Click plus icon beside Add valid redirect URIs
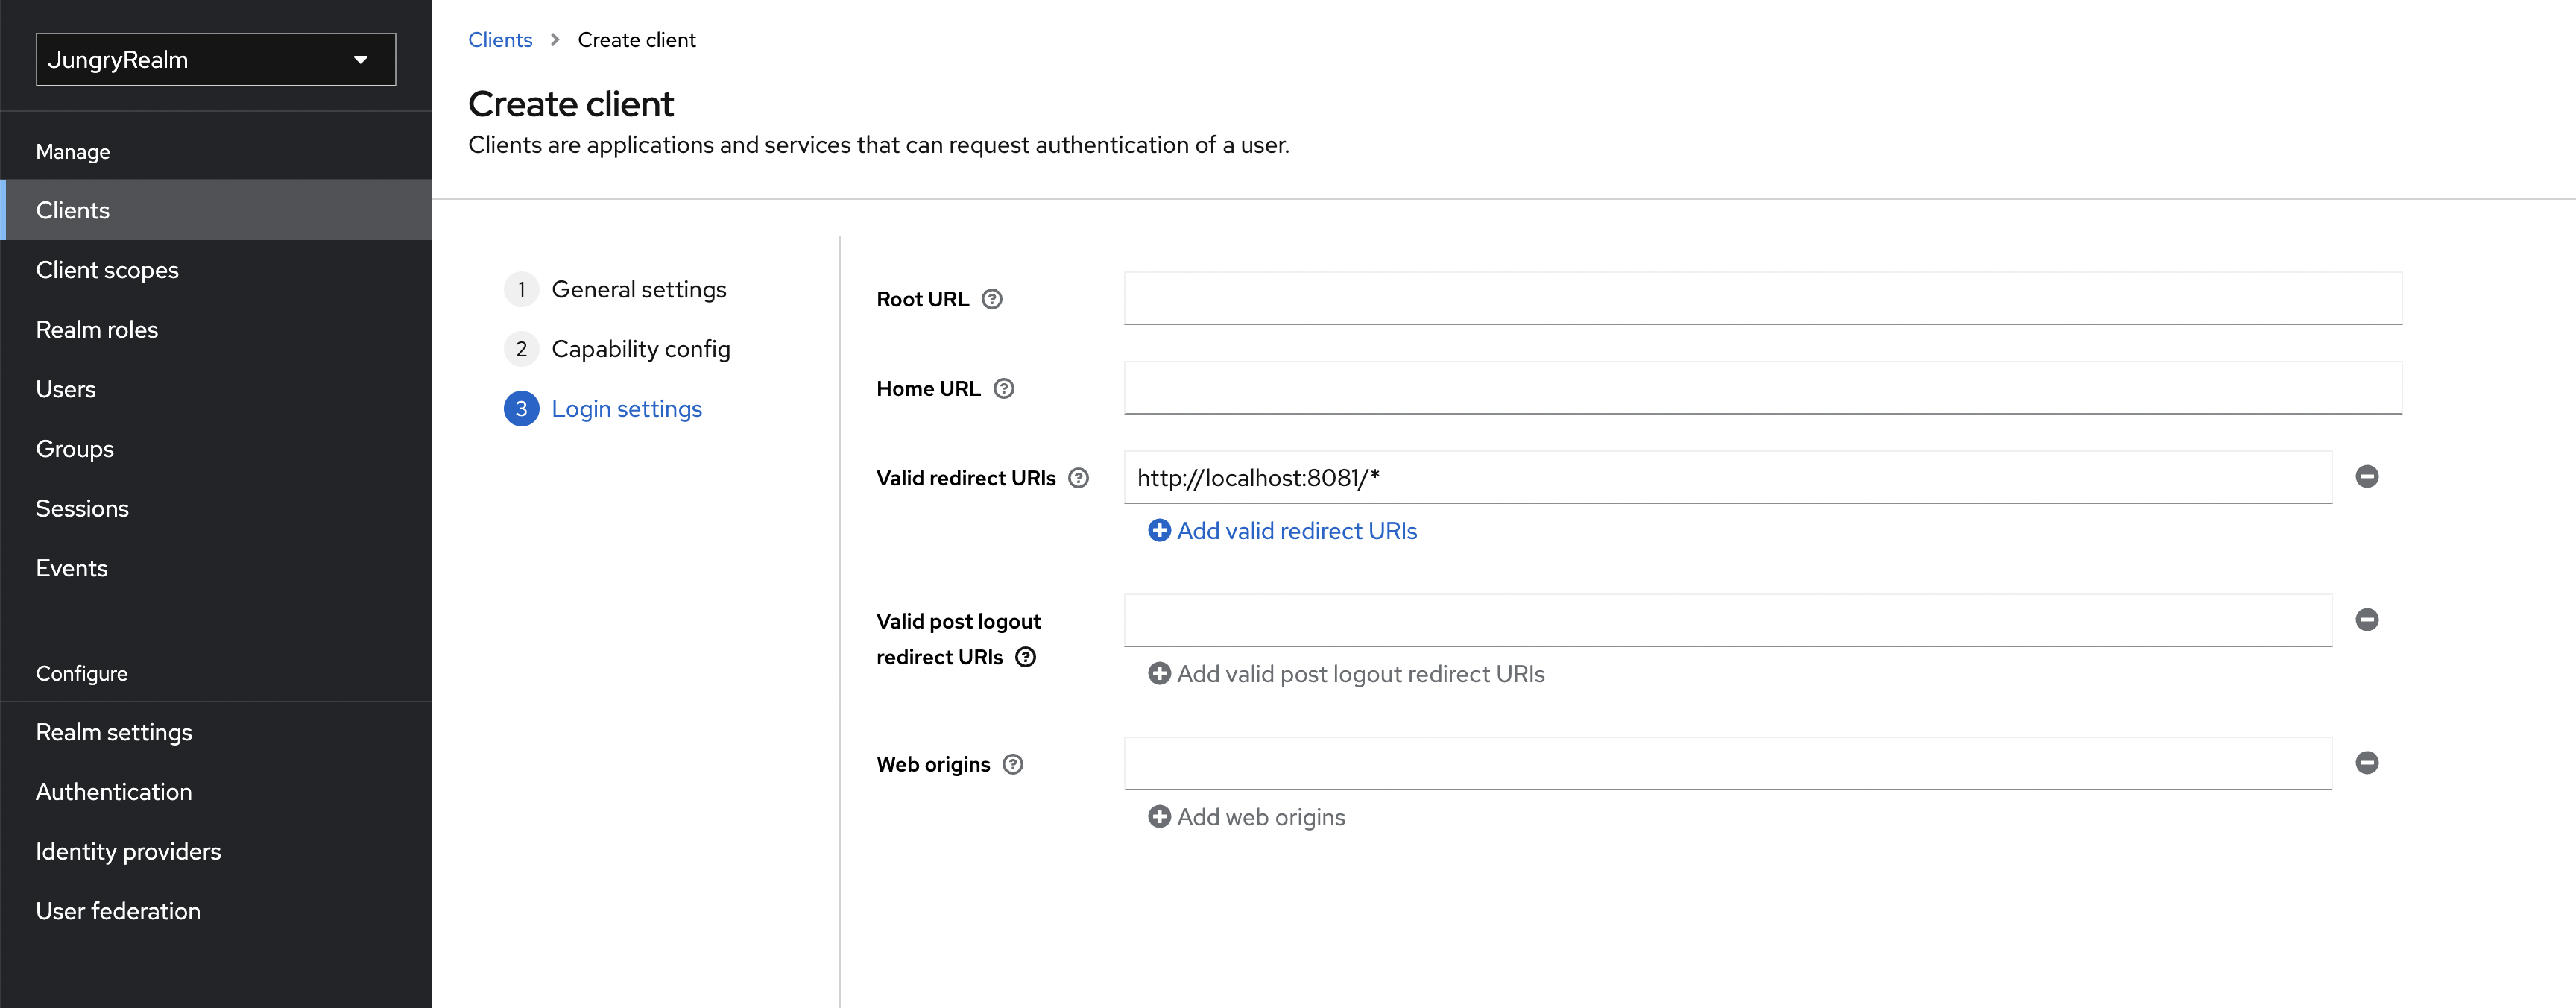Image resolution: width=2576 pixels, height=1008 pixels. pyautogui.click(x=1159, y=531)
